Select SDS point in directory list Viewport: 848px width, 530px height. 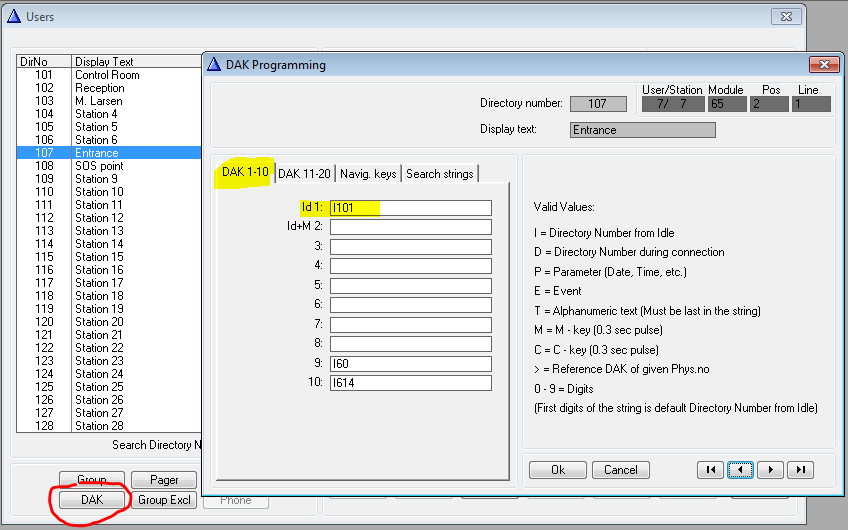click(x=99, y=166)
